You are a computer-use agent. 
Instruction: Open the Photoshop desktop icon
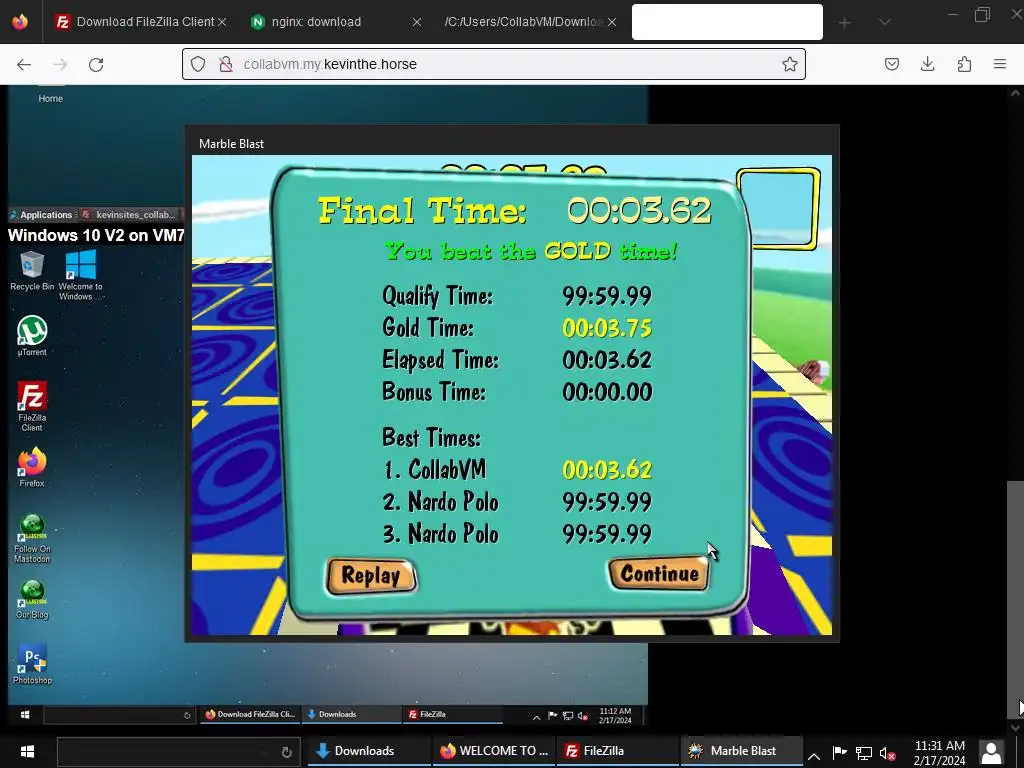click(x=32, y=665)
